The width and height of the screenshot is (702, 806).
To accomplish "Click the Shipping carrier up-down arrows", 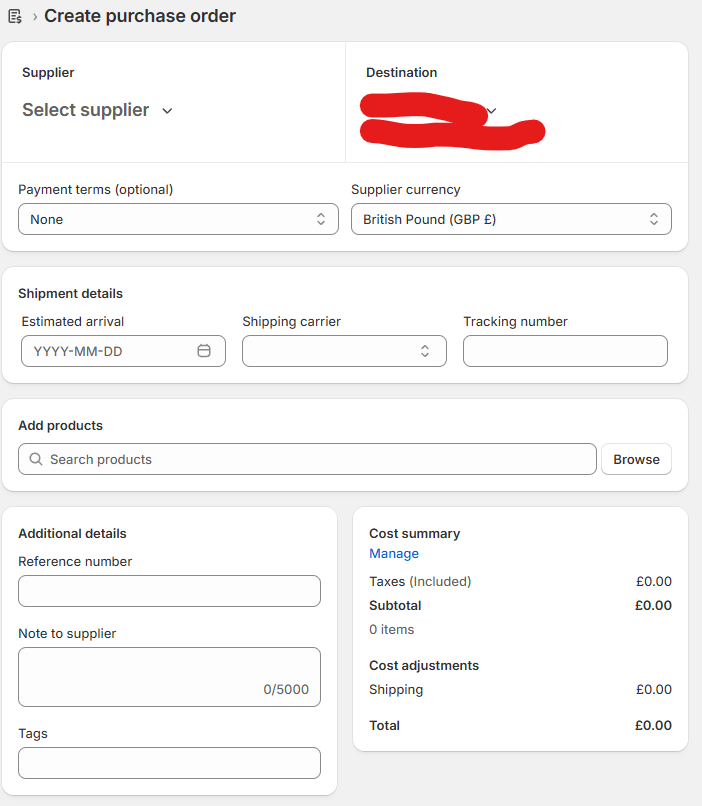I will pyautogui.click(x=425, y=351).
